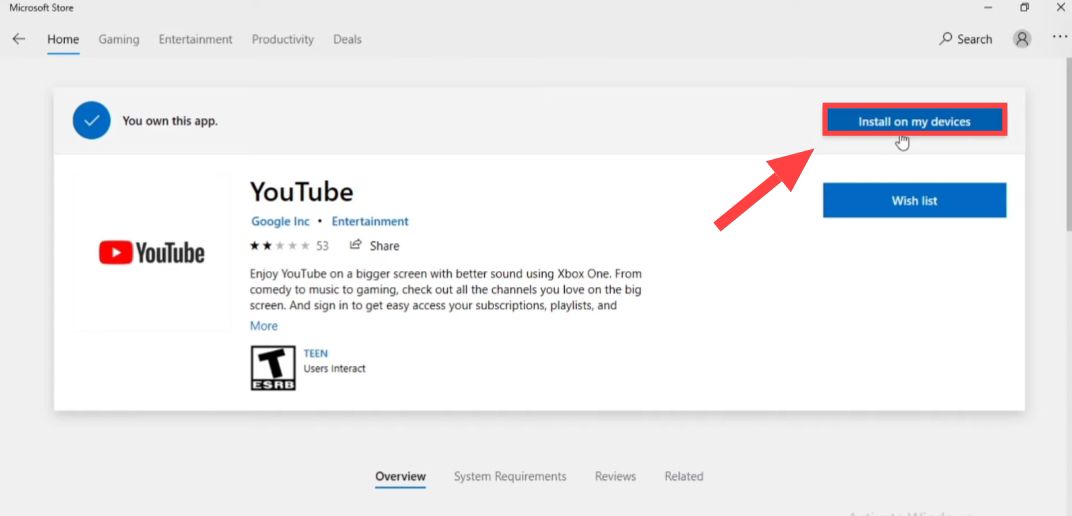Expand description with More link
The height and width of the screenshot is (516, 1072).
264,326
